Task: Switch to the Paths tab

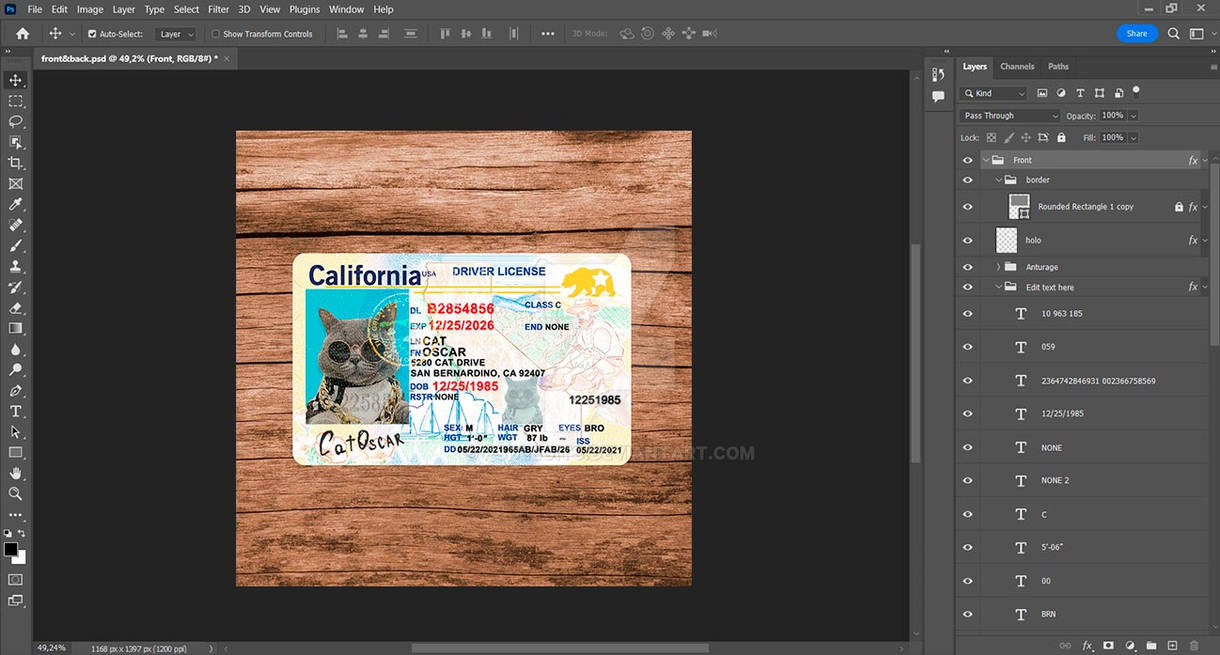Action: pos(1058,67)
